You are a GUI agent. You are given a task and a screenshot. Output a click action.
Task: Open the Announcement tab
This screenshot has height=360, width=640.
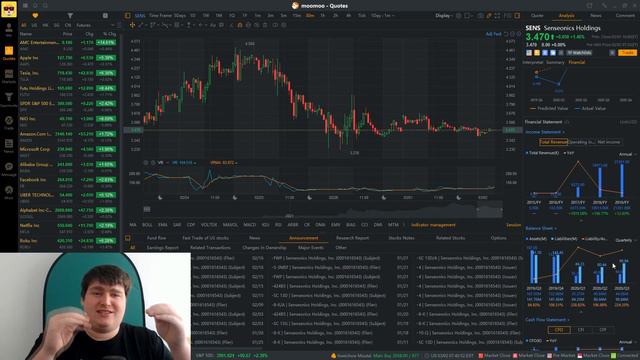[x=303, y=238]
